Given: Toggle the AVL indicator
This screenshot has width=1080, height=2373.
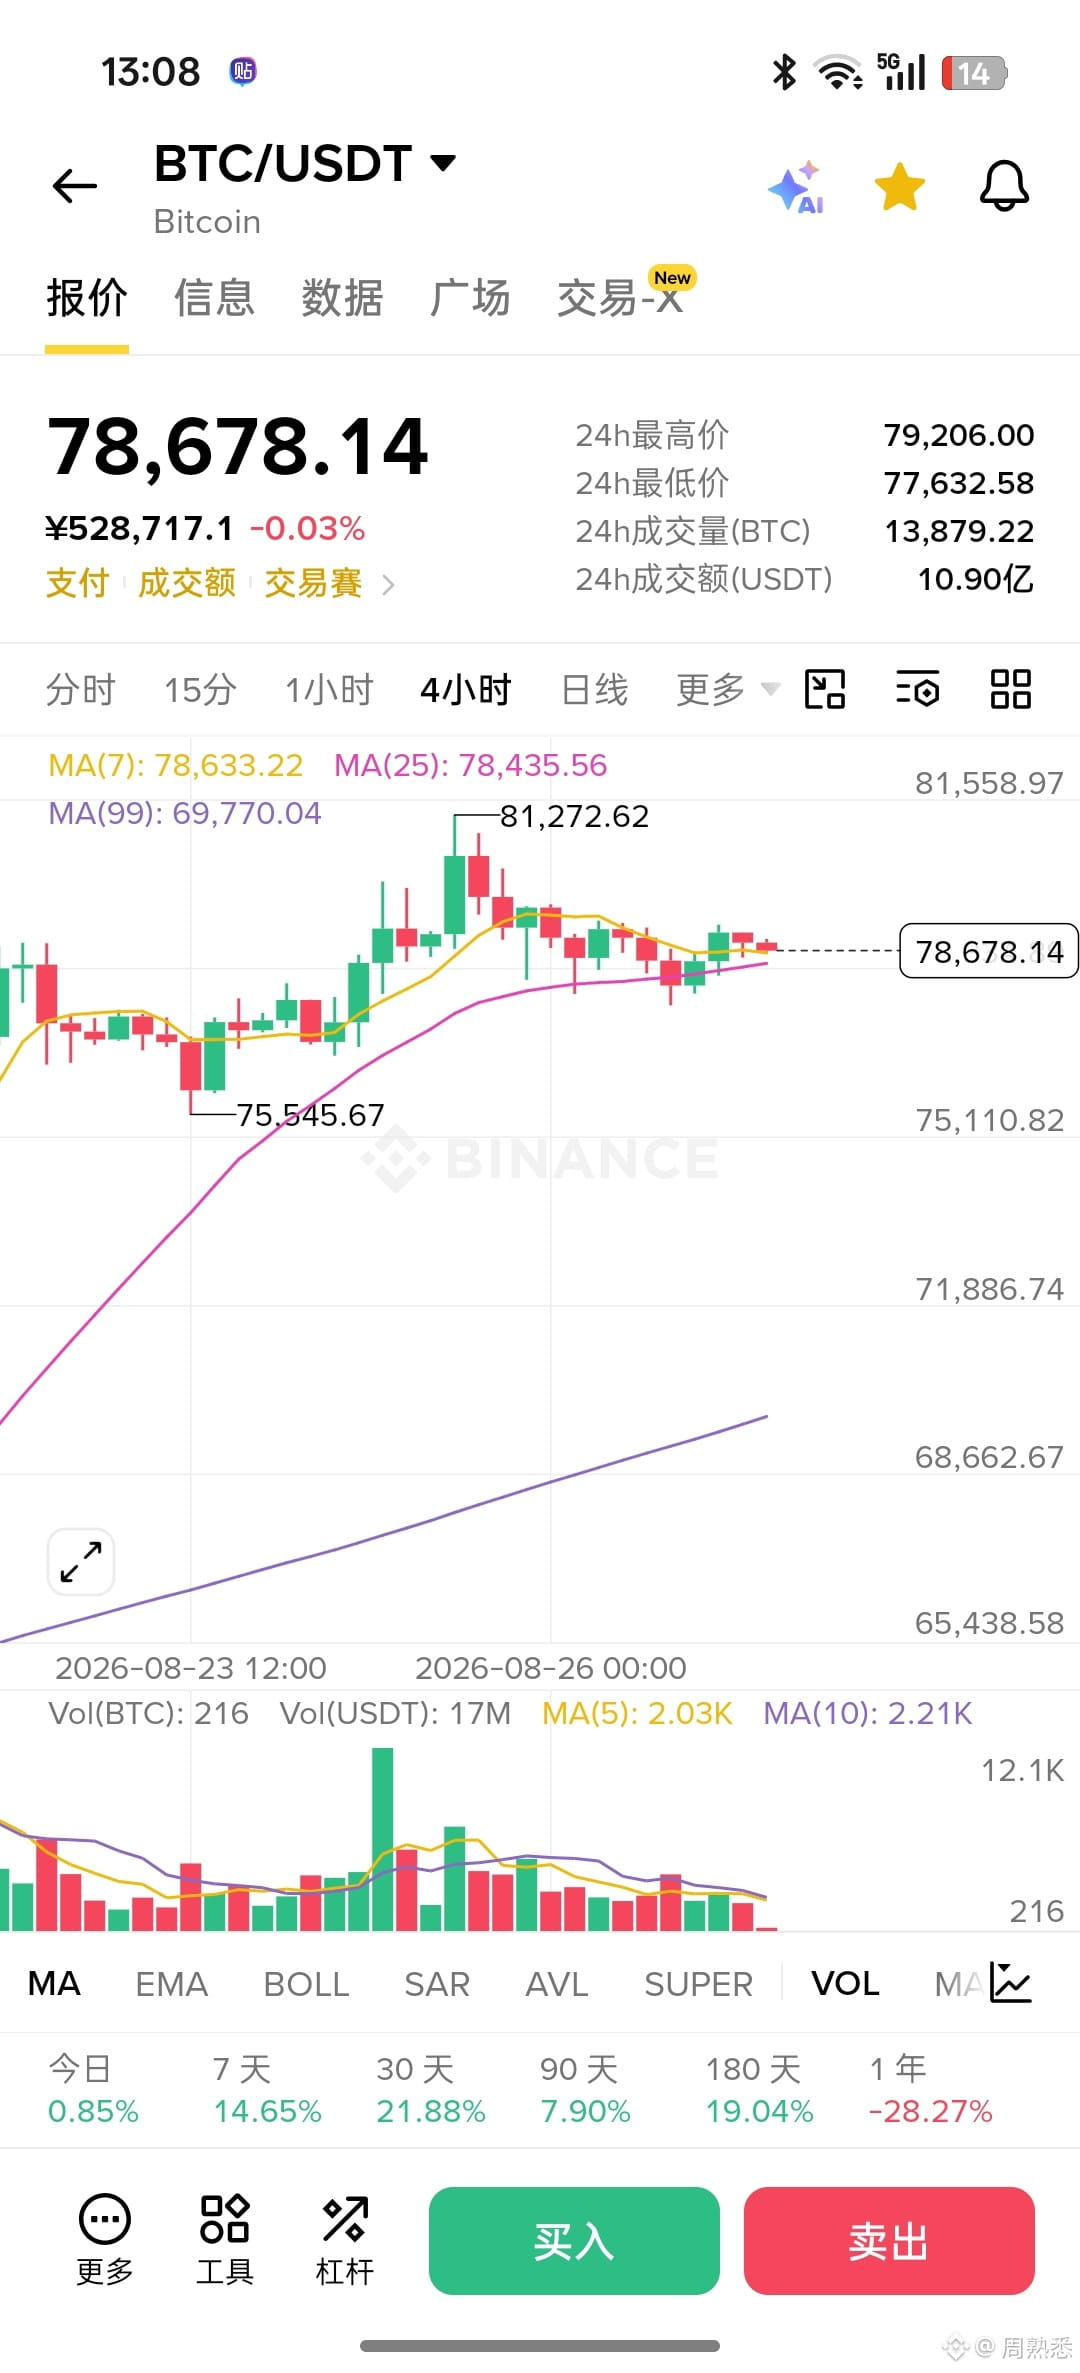Looking at the screenshot, I should [x=557, y=1983].
